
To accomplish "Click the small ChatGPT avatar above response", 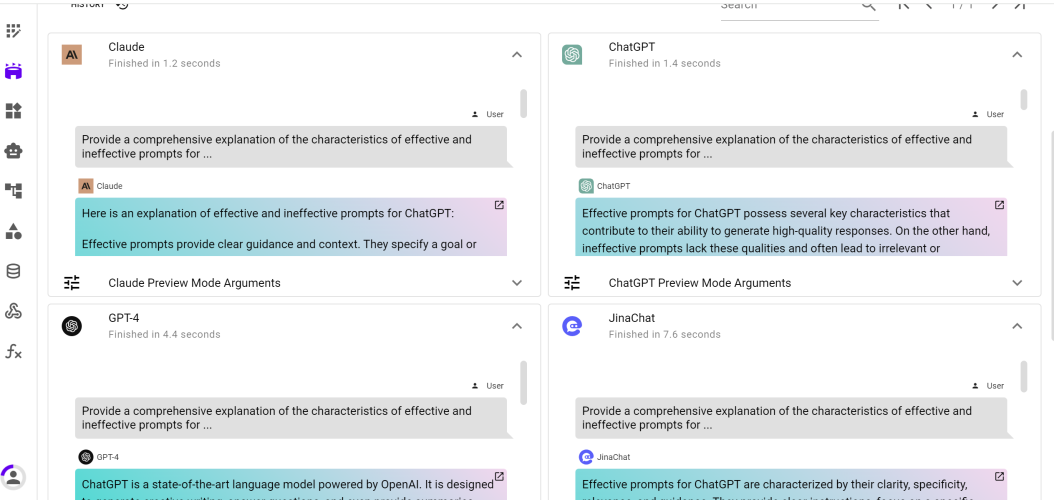I will tap(586, 186).
